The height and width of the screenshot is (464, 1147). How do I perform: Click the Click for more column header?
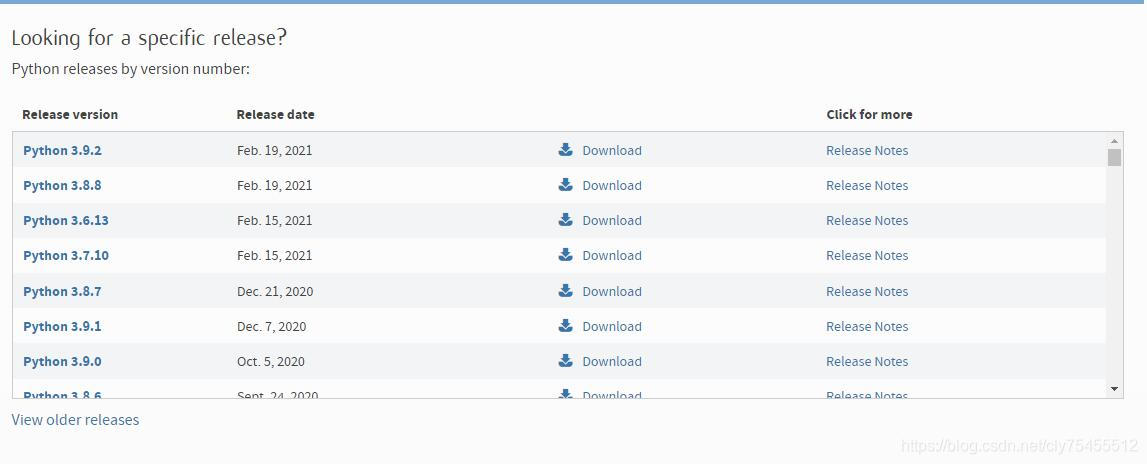(x=869, y=115)
